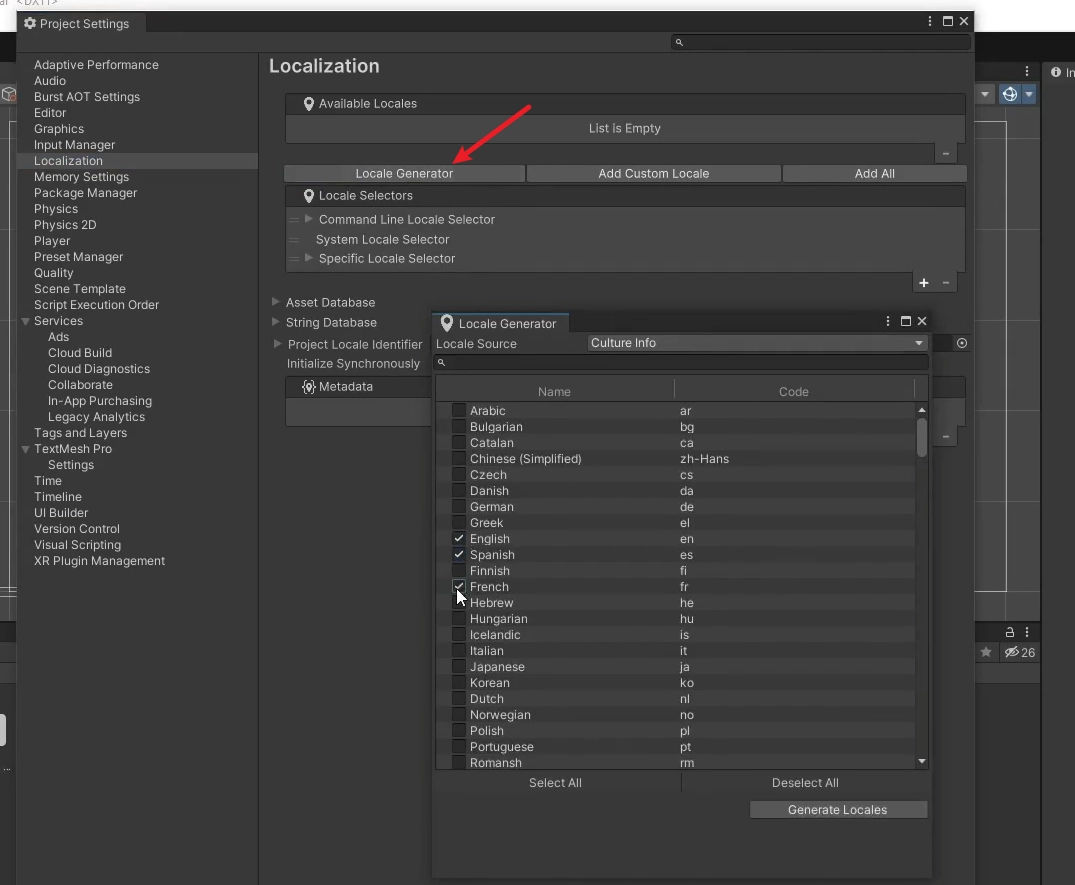The width and height of the screenshot is (1075, 885).
Task: Select Settings under TextMesh Pro
Action: coord(71,465)
